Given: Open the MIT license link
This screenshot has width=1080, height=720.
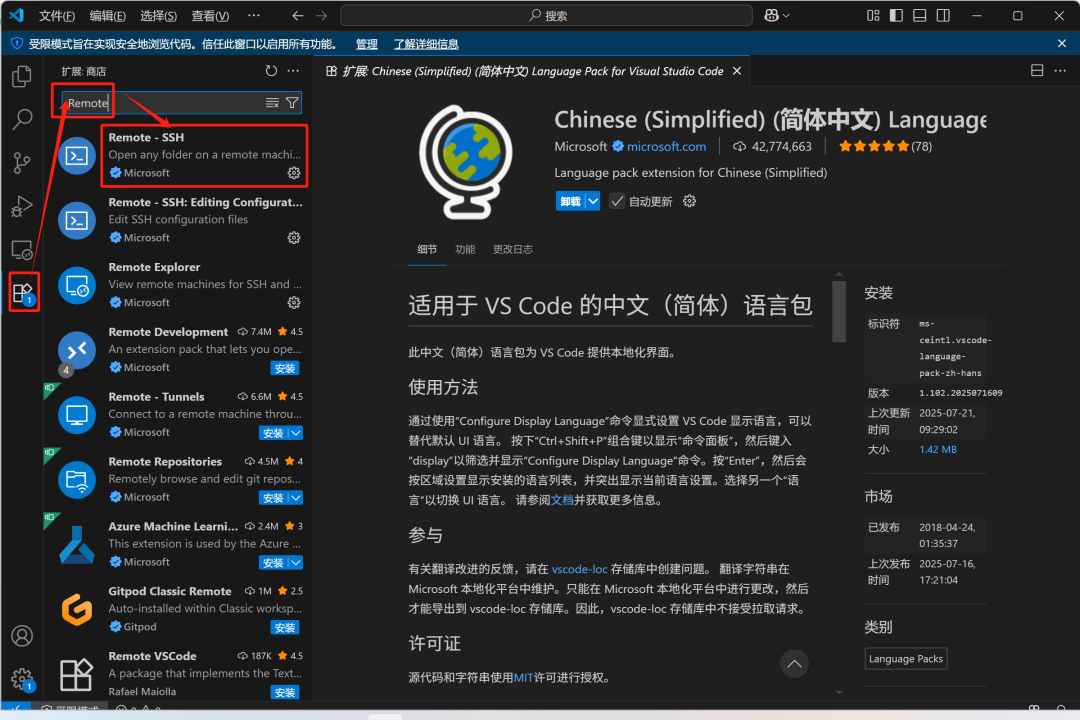Looking at the screenshot, I should (523, 678).
